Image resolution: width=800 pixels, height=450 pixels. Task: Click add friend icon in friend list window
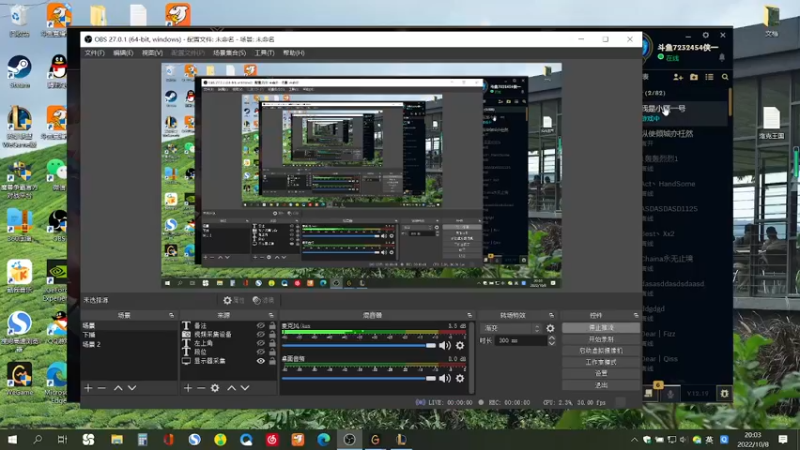(678, 77)
